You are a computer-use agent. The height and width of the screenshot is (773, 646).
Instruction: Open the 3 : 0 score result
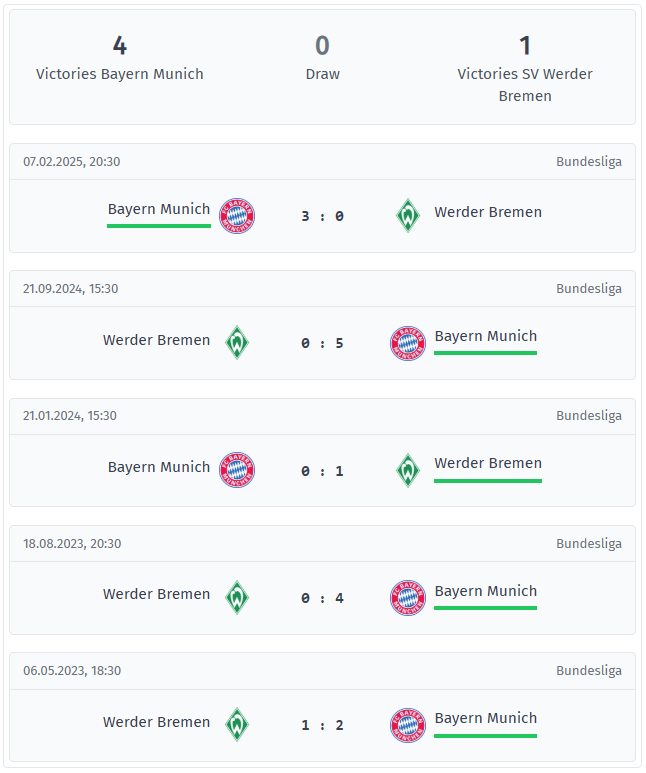[322, 216]
